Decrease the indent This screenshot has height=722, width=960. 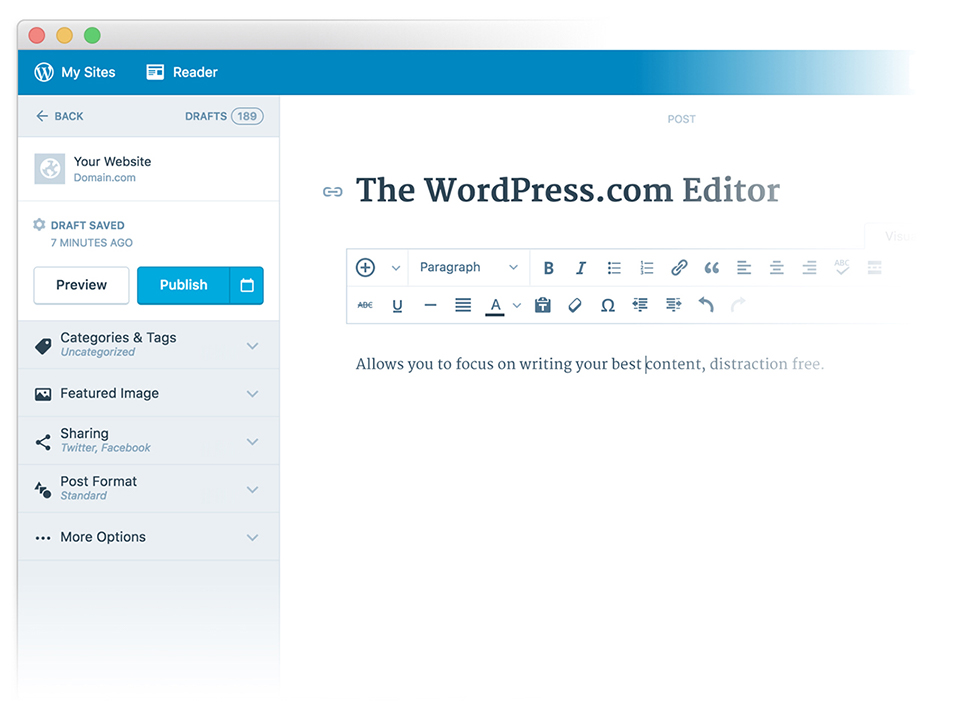coord(640,305)
